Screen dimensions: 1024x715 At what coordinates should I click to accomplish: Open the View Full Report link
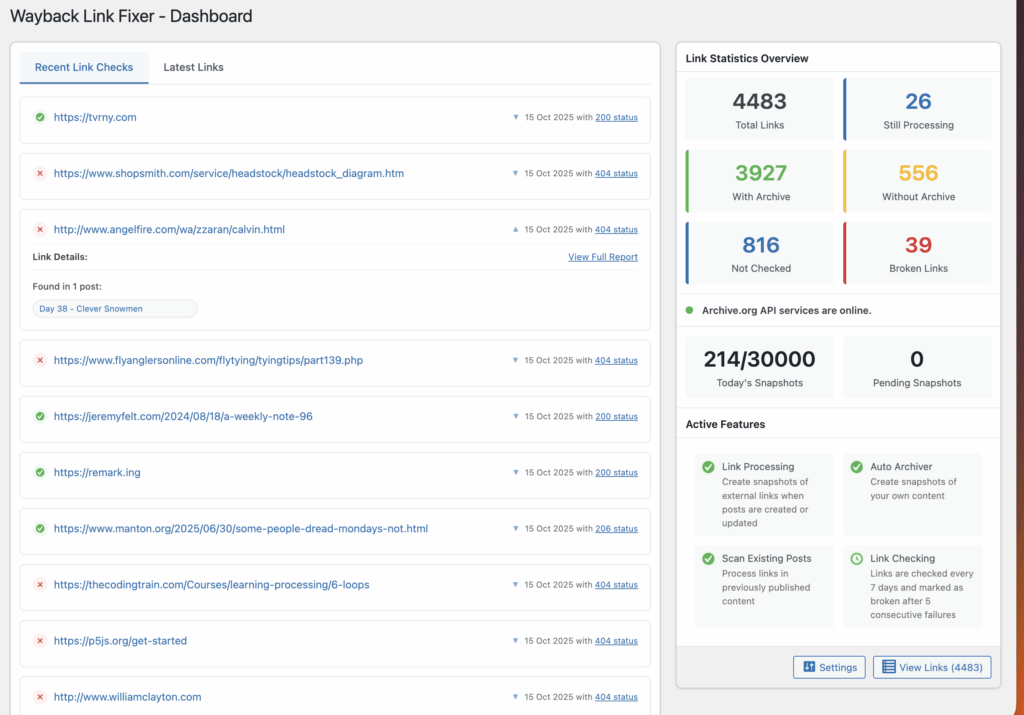pos(602,257)
